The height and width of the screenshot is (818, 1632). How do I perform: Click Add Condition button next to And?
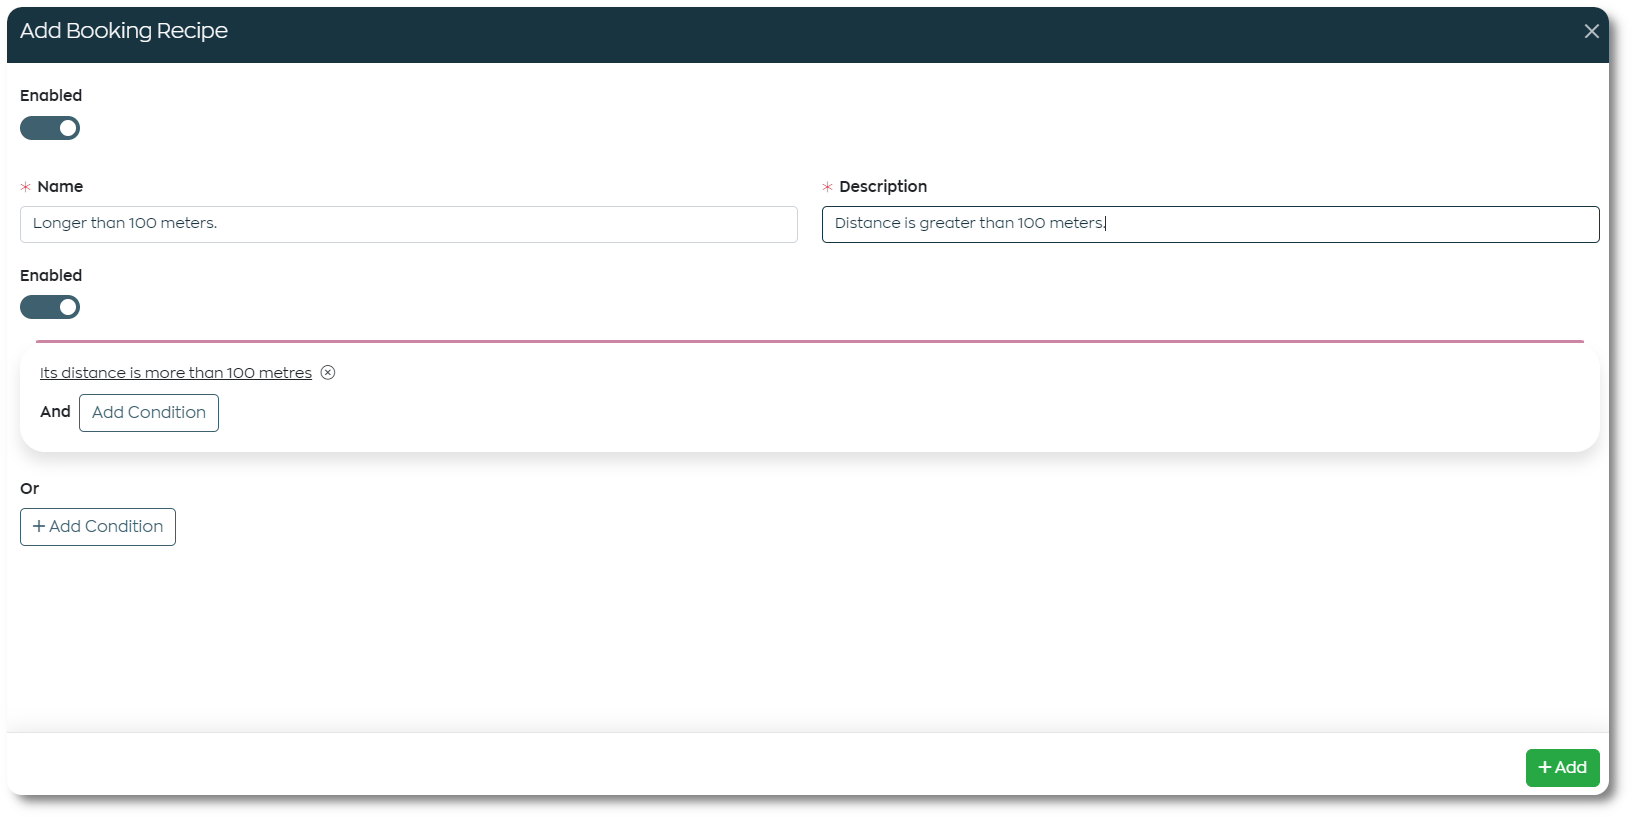149,413
